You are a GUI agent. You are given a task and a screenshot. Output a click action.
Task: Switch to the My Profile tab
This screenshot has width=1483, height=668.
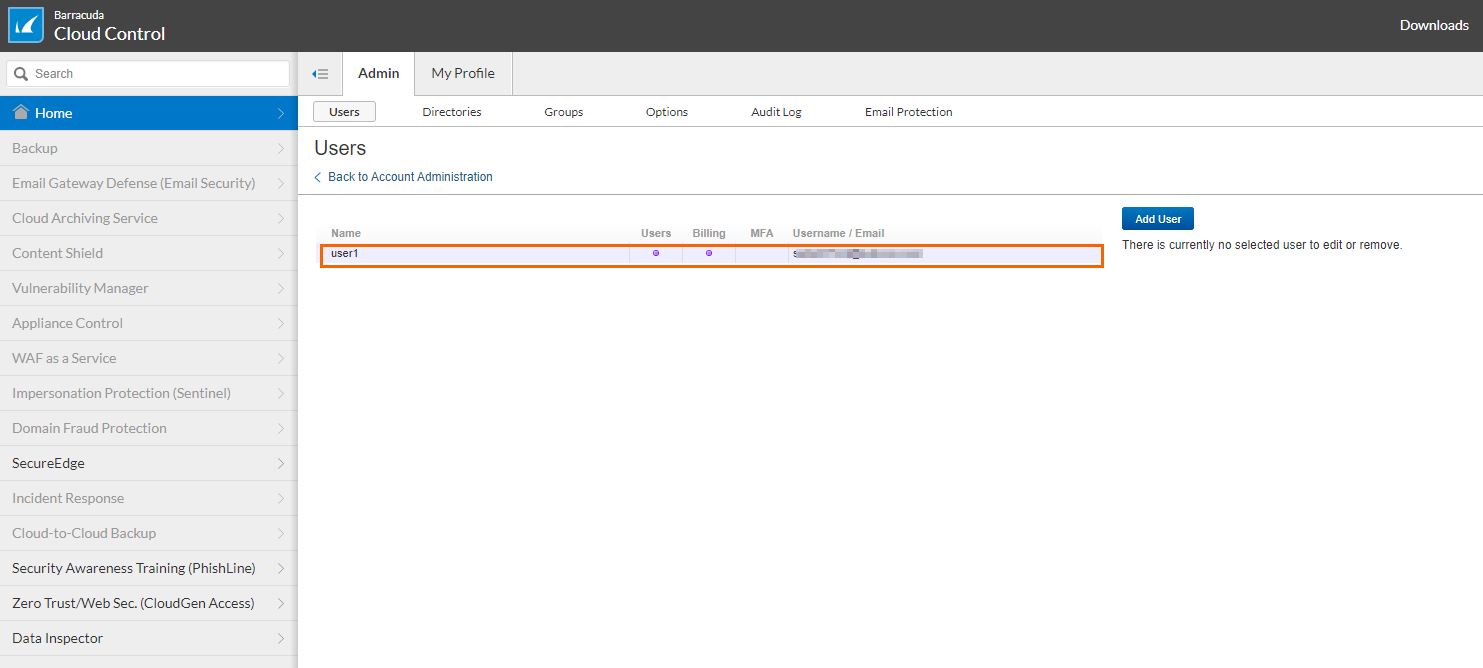point(463,73)
